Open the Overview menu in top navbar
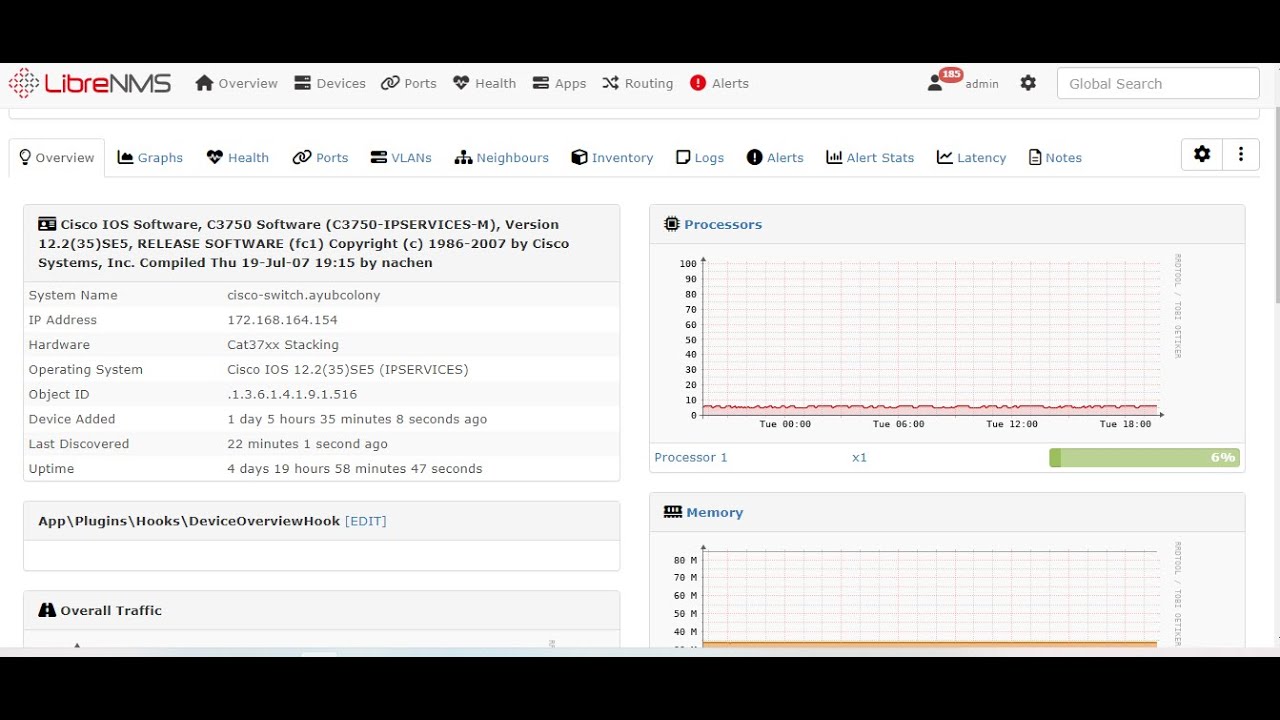The height and width of the screenshot is (720, 1280). click(x=236, y=83)
